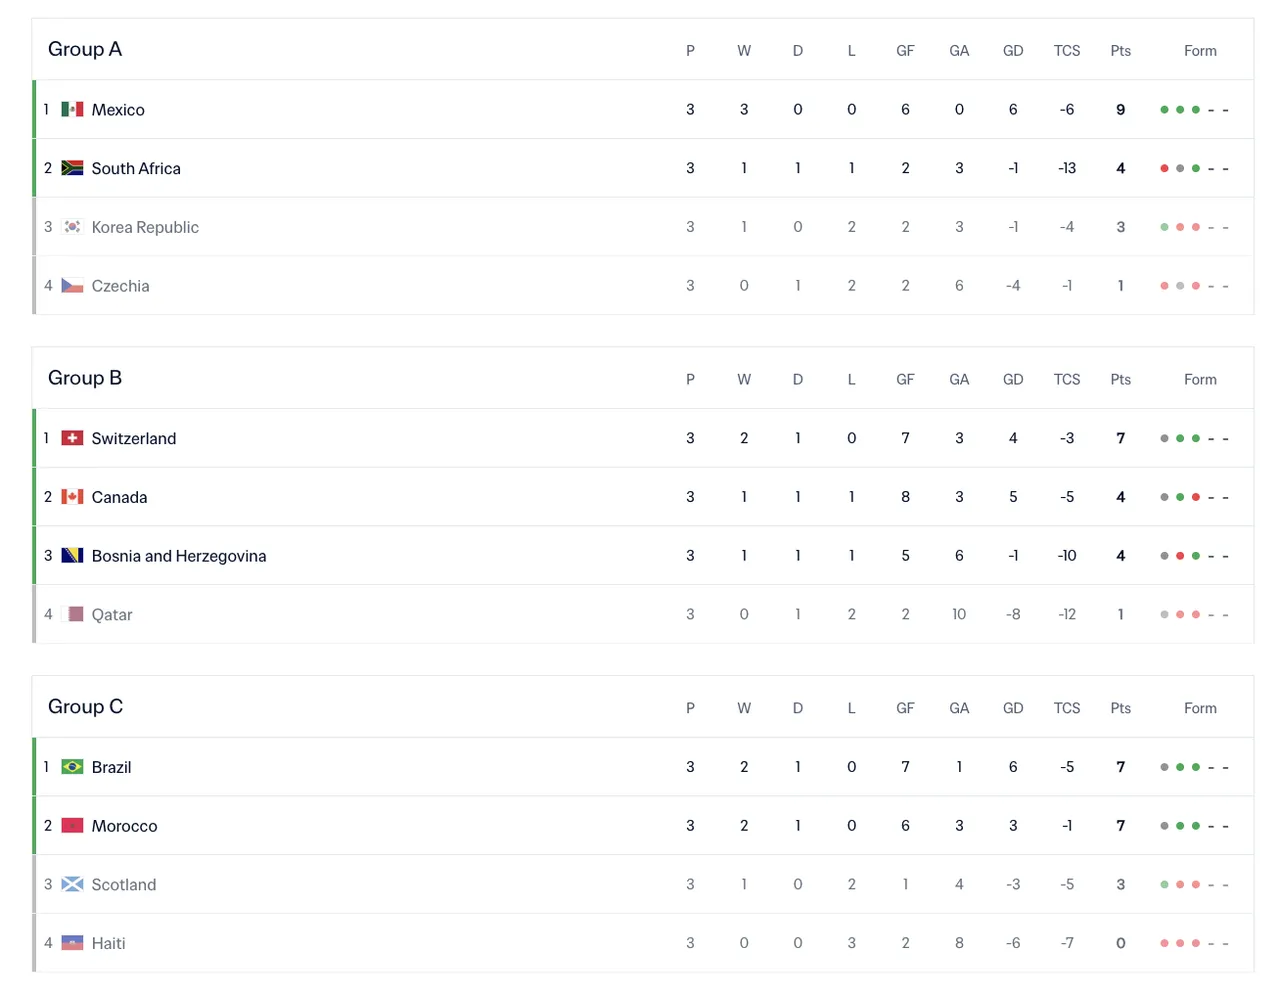
Task: Click the TCS column header in Group A
Action: point(1067,51)
